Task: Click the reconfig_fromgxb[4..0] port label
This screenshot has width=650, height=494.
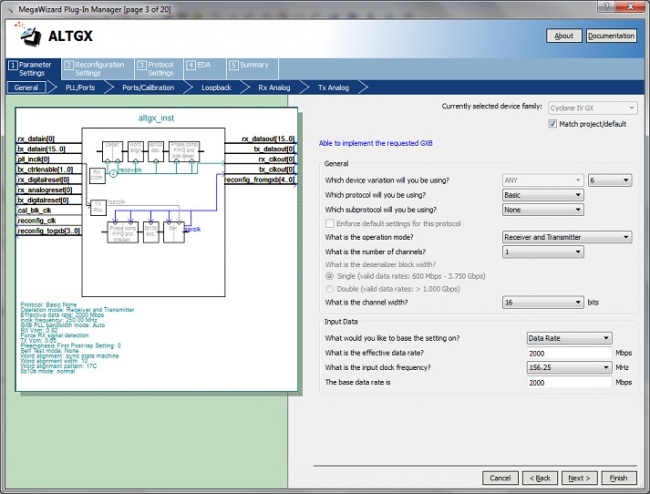Action: pos(260,179)
